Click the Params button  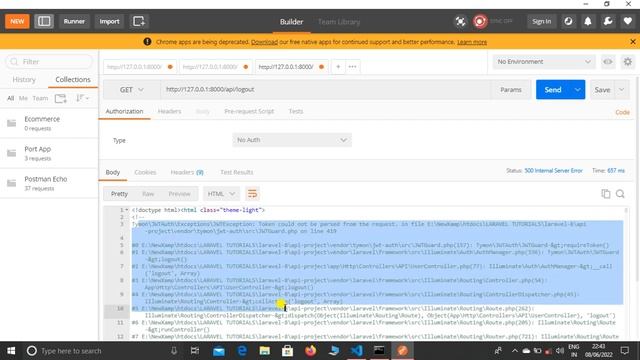point(511,90)
